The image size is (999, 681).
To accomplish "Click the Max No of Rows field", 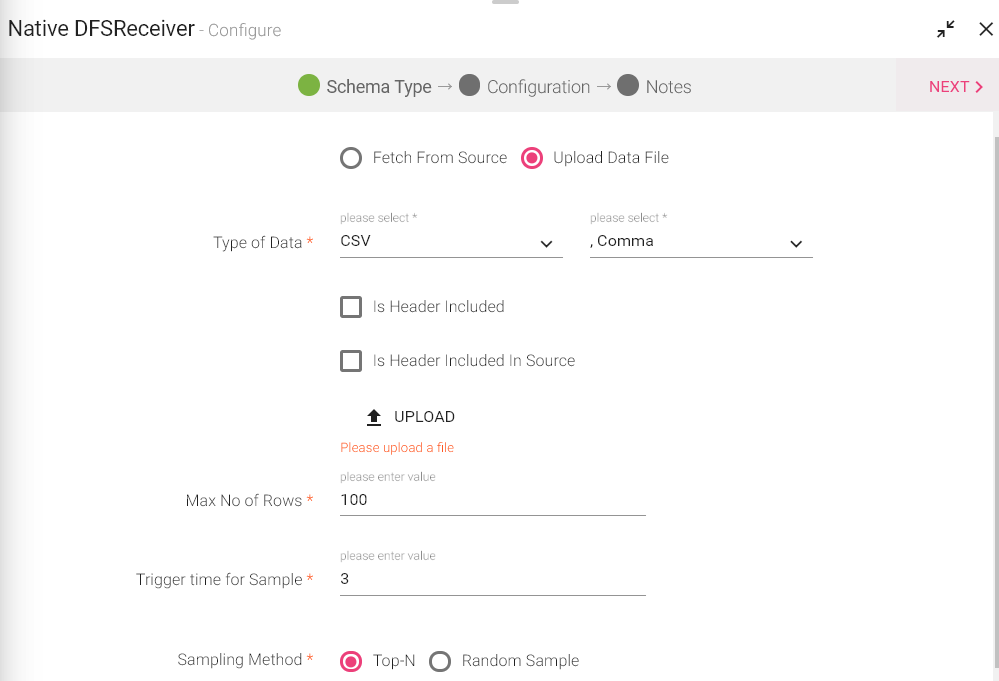I will click(x=492, y=501).
